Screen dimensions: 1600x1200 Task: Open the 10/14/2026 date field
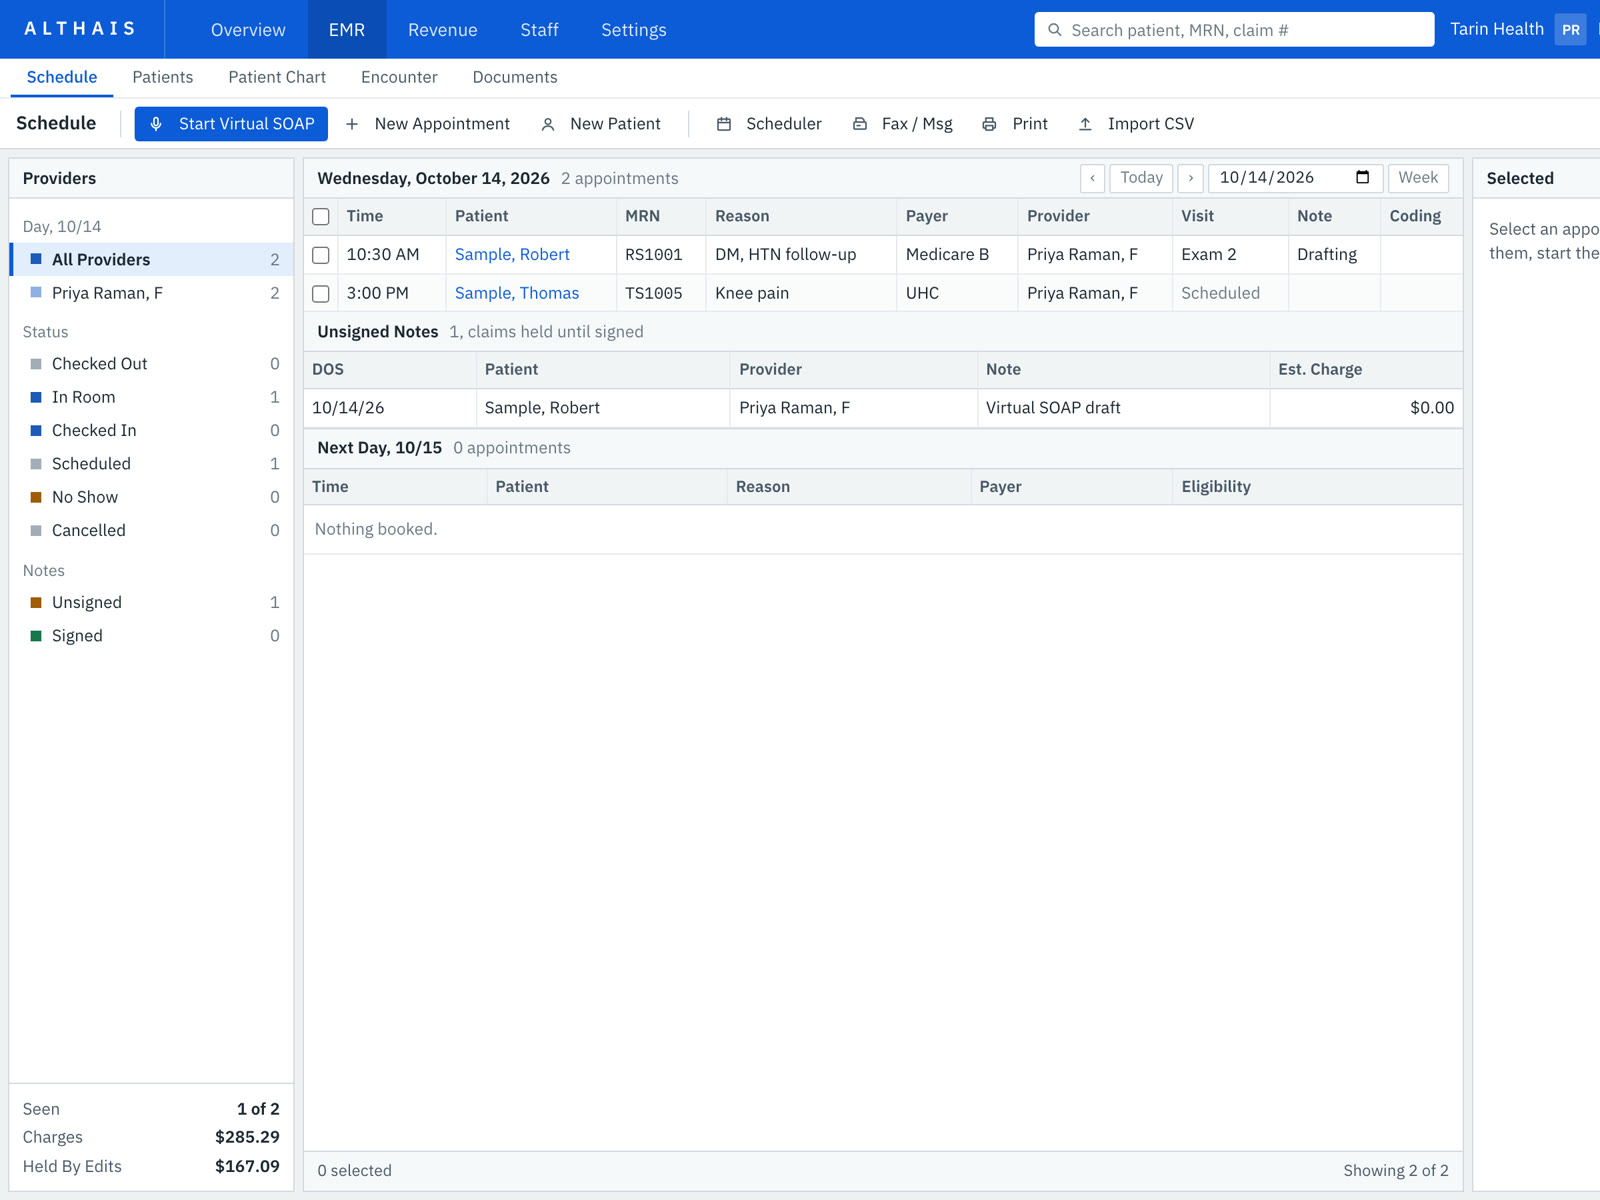coord(1295,178)
